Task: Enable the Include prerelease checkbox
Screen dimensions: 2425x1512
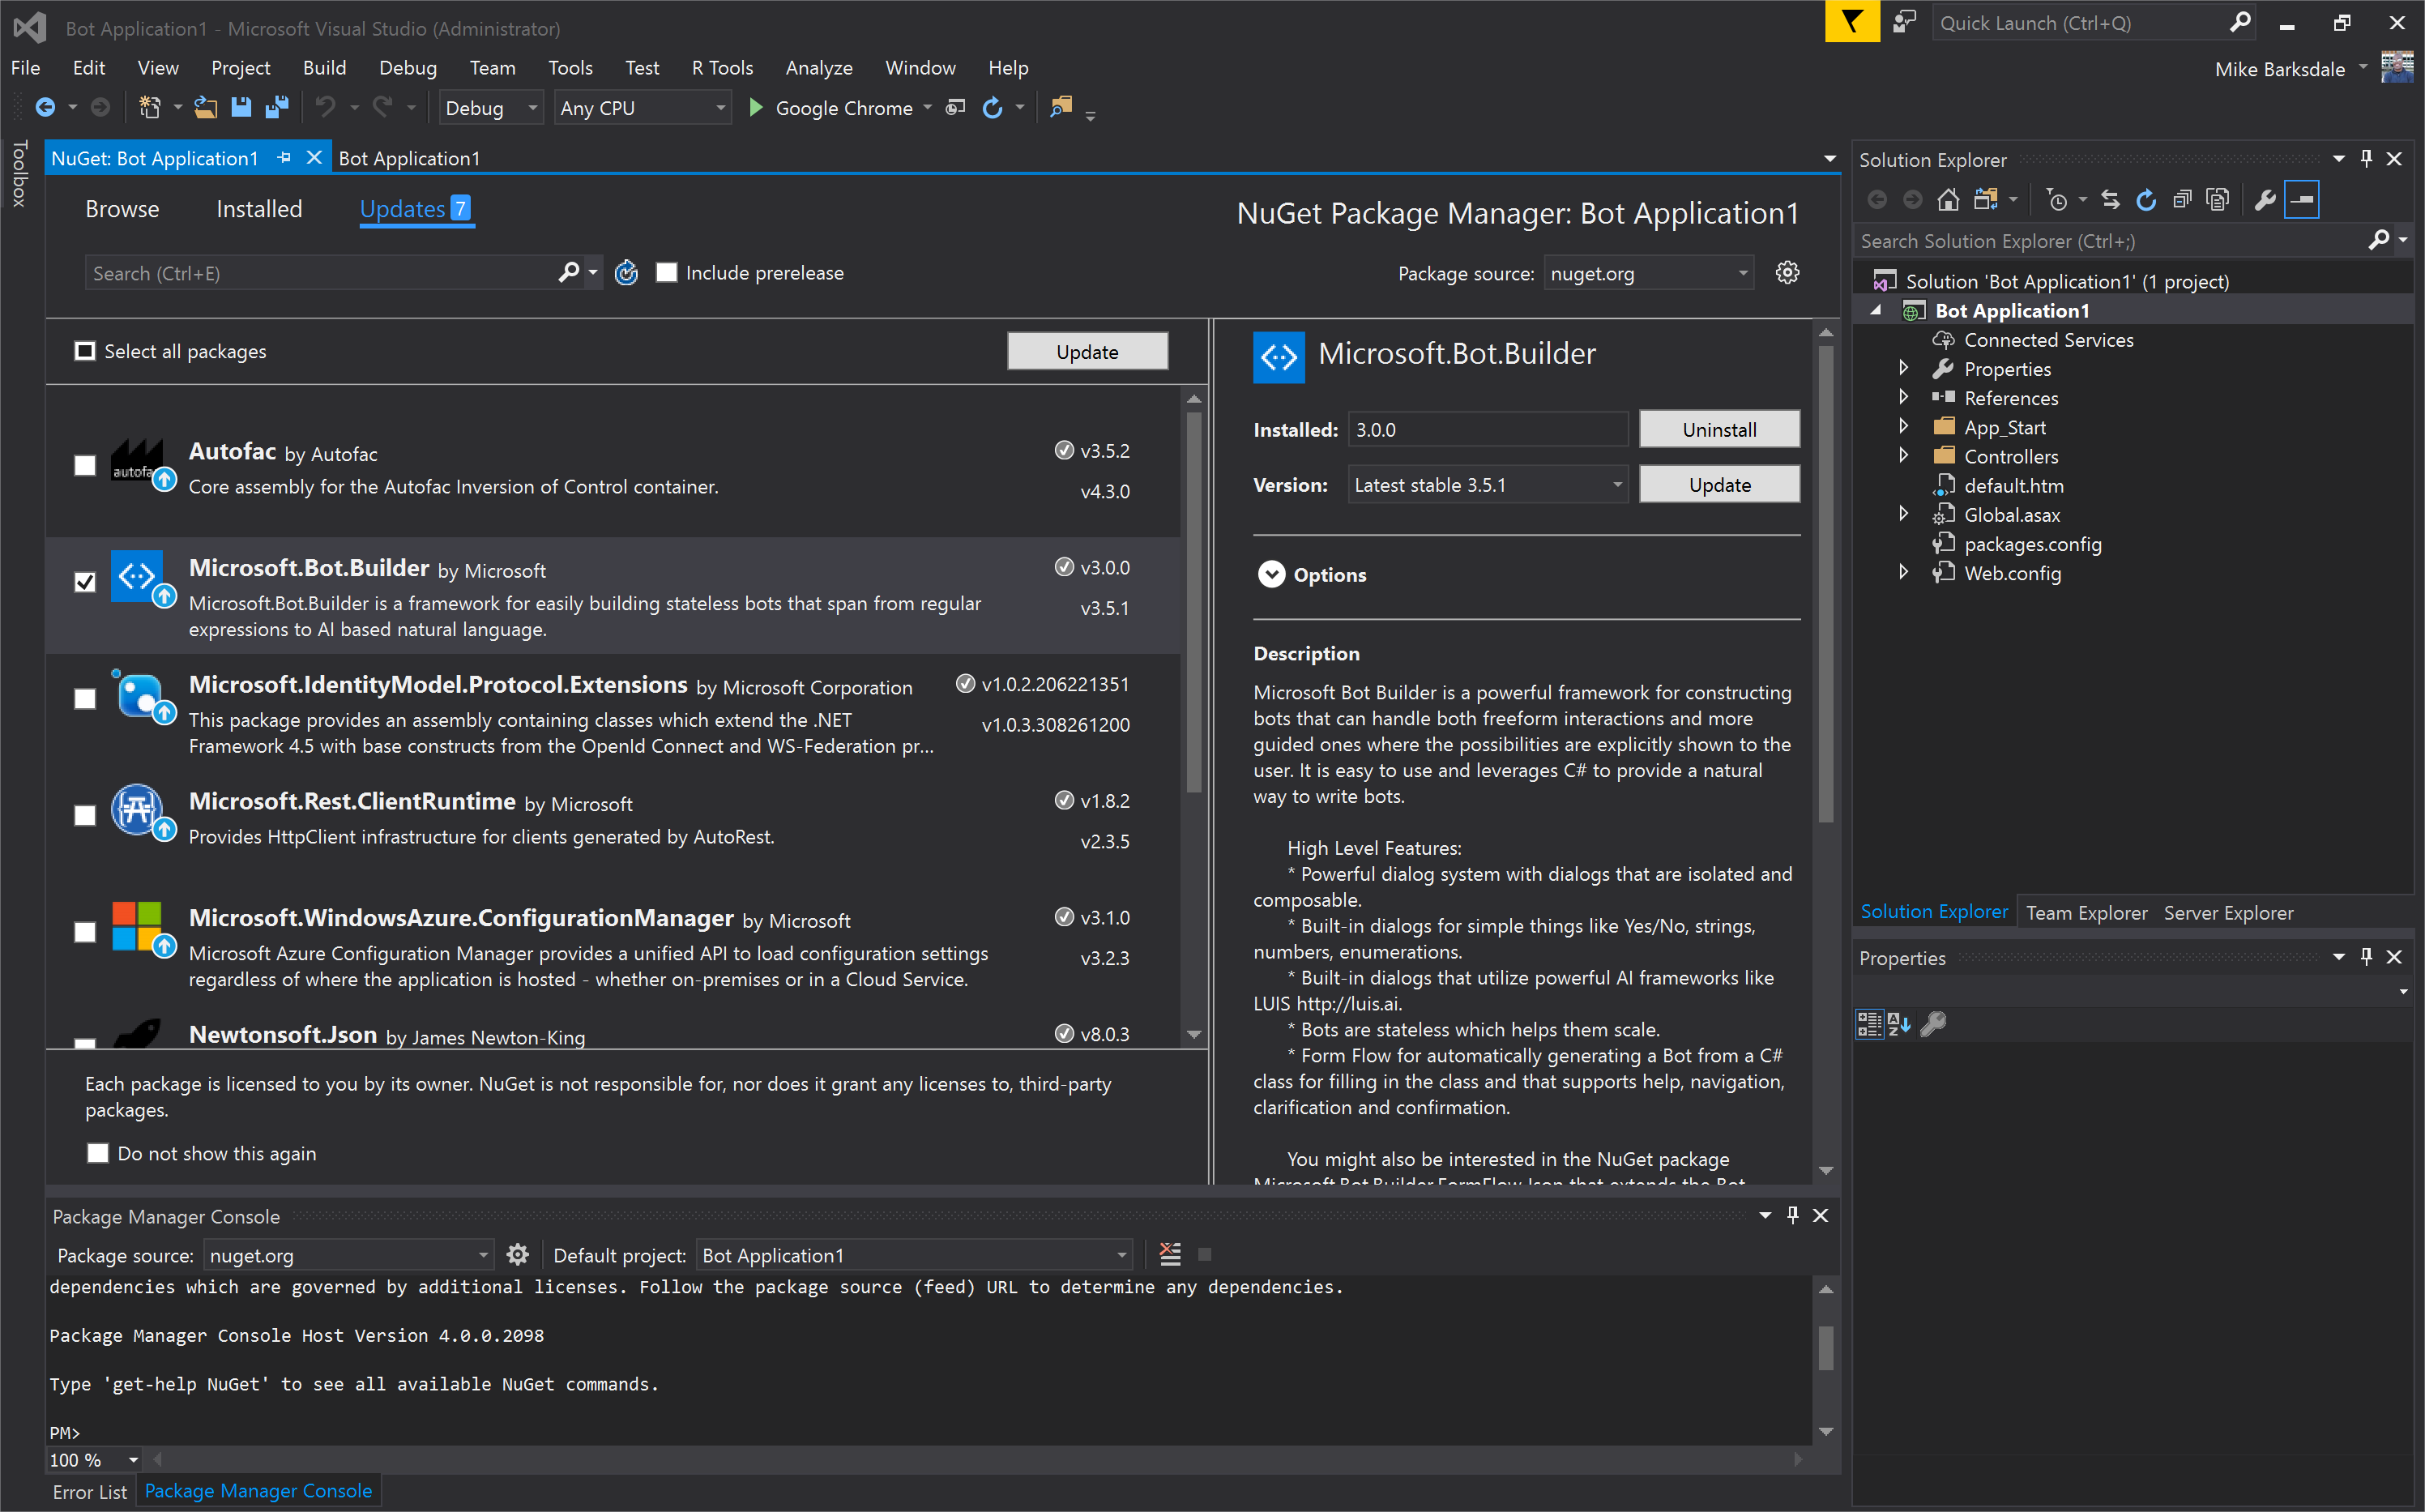Action: point(666,272)
